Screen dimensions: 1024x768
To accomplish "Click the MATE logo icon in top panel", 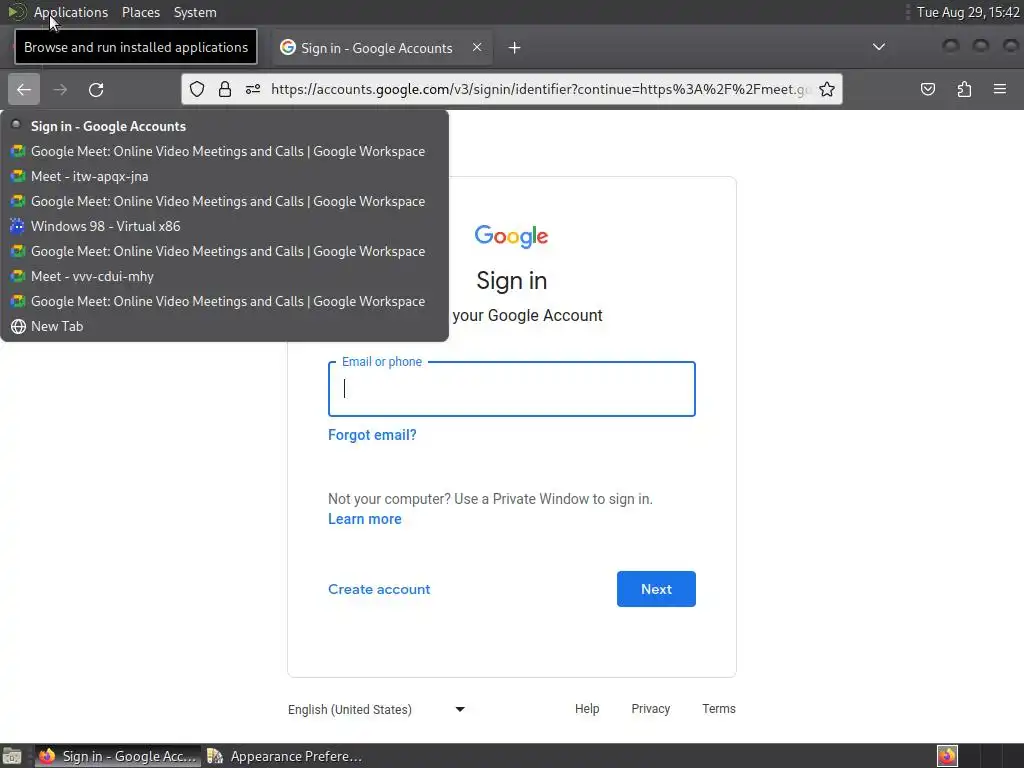I will [16, 12].
